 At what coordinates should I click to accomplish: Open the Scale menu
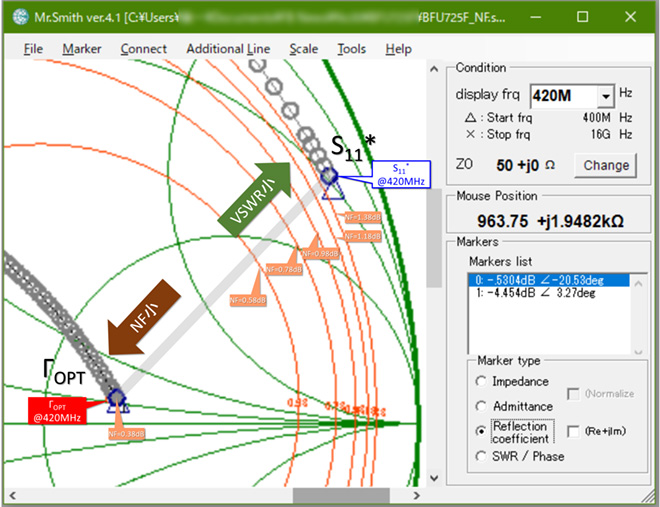click(x=304, y=49)
